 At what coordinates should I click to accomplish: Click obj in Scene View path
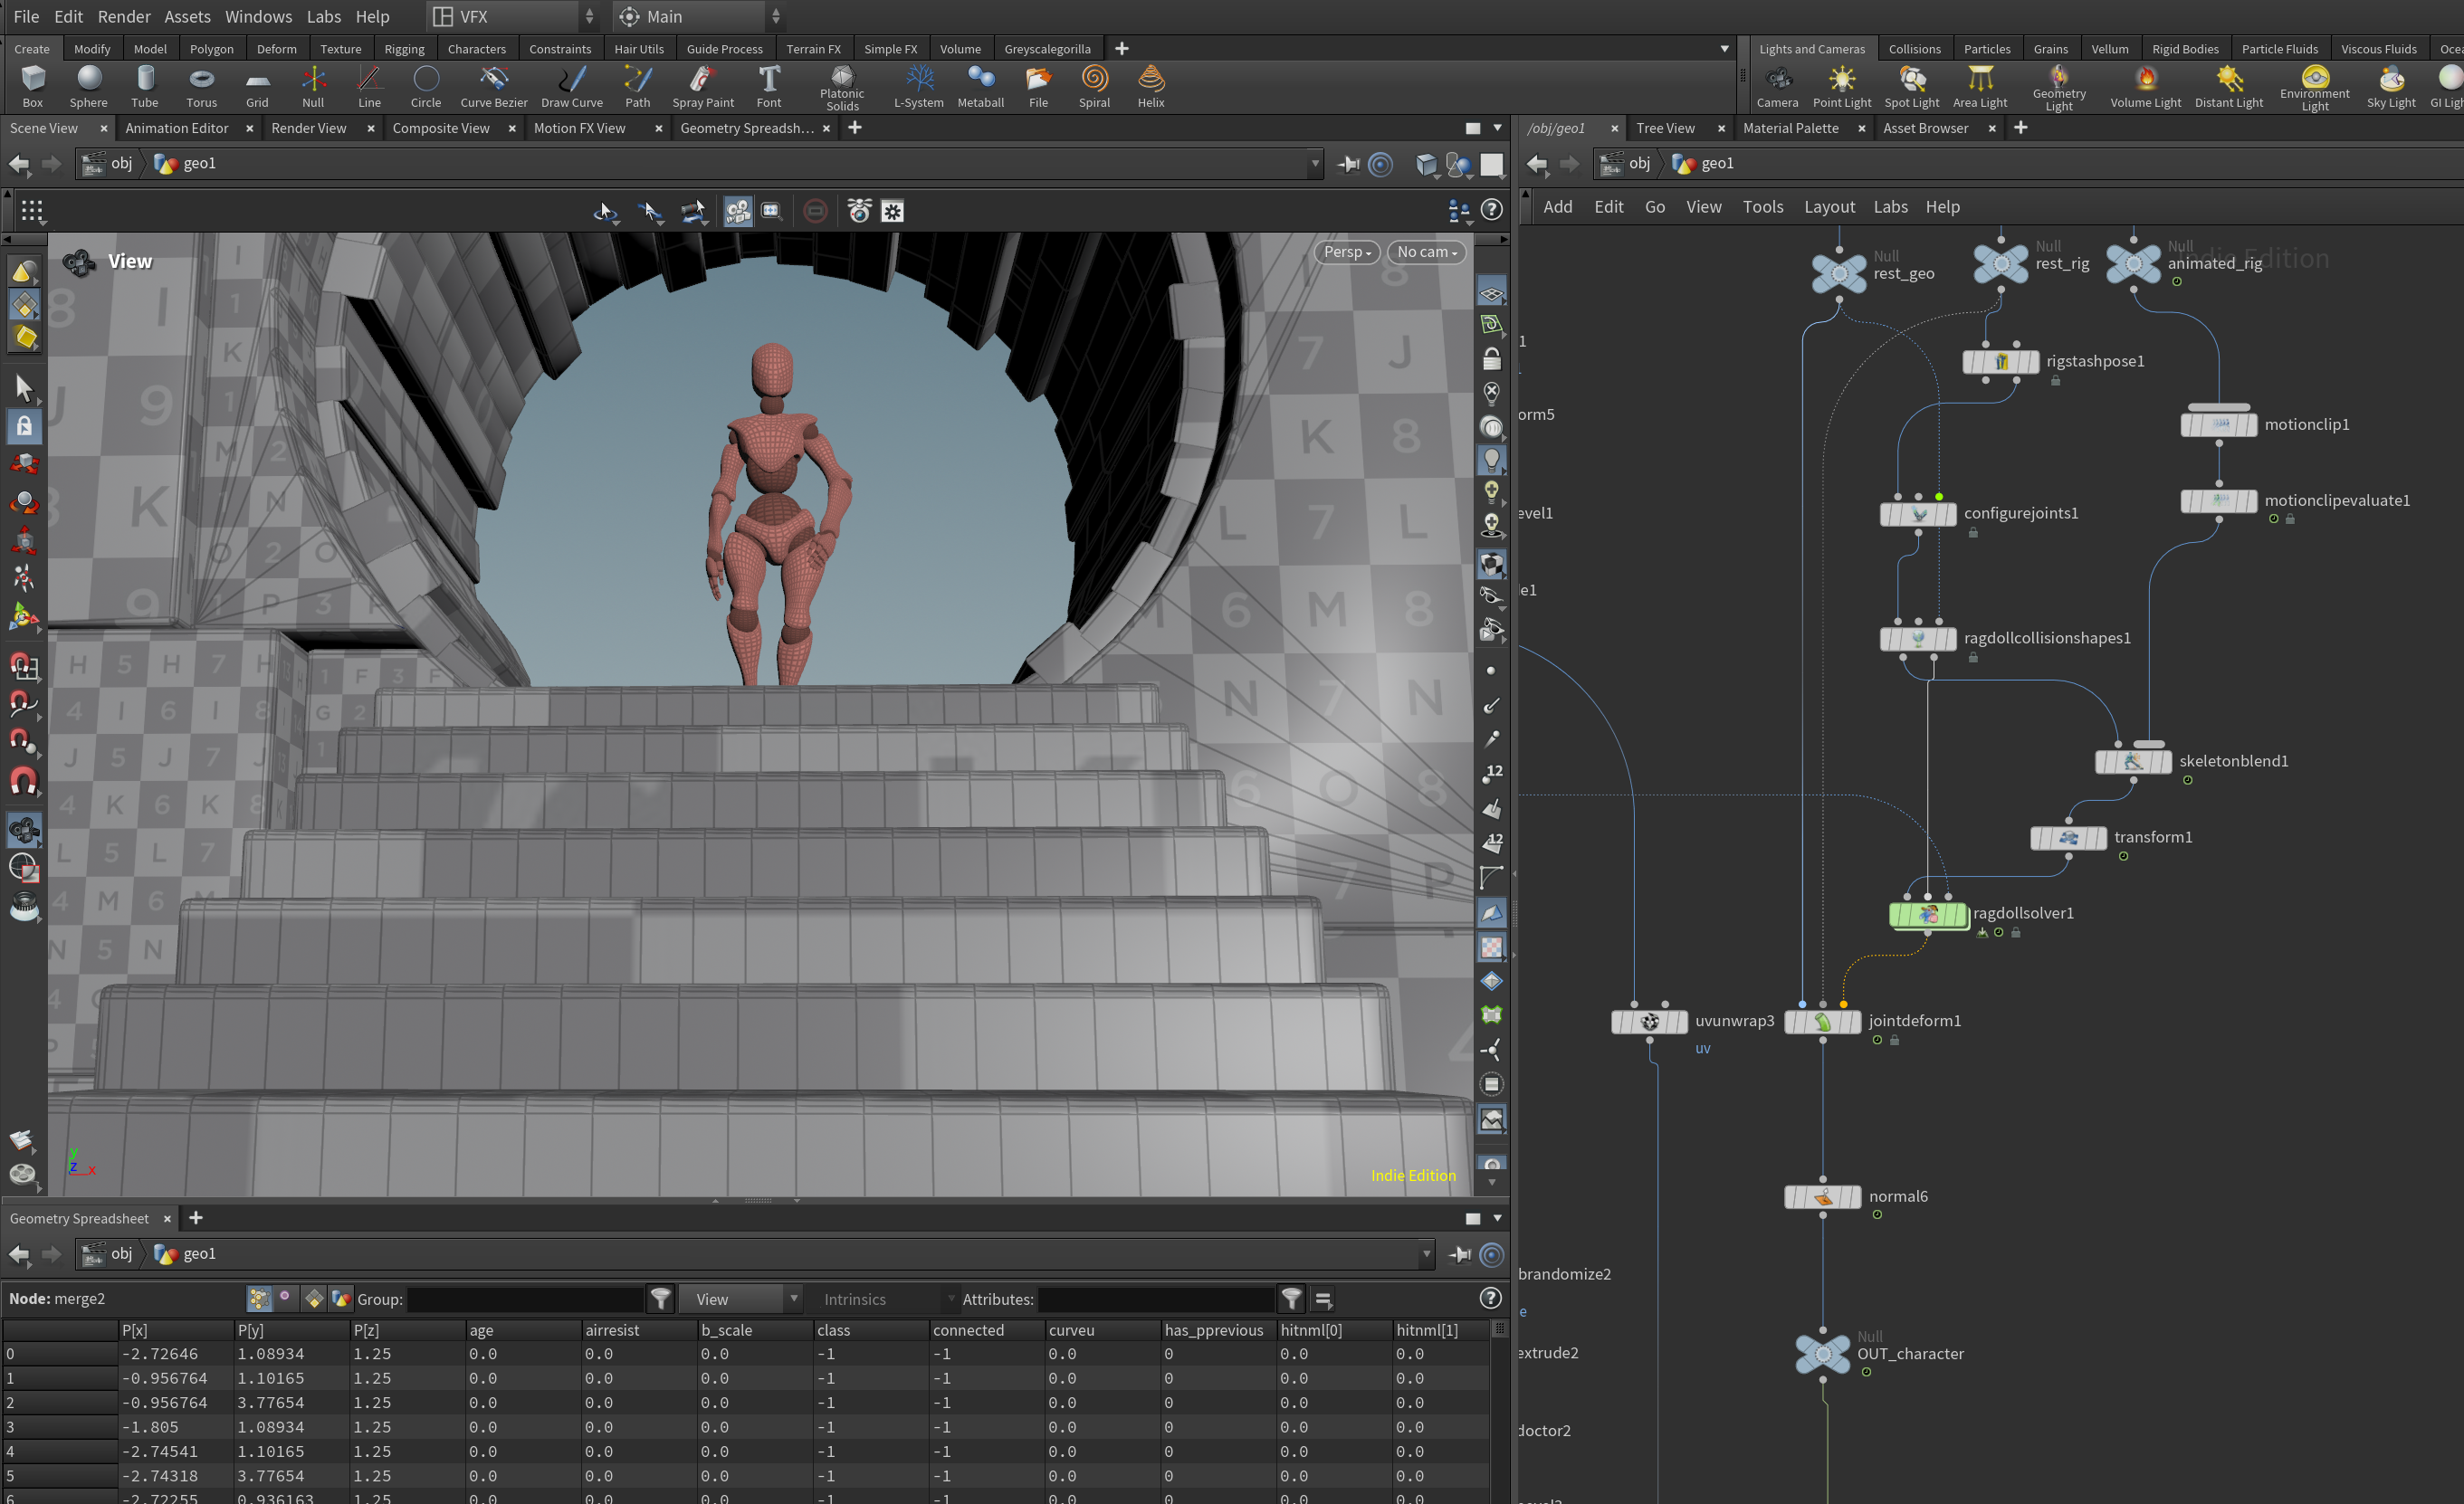(x=121, y=164)
